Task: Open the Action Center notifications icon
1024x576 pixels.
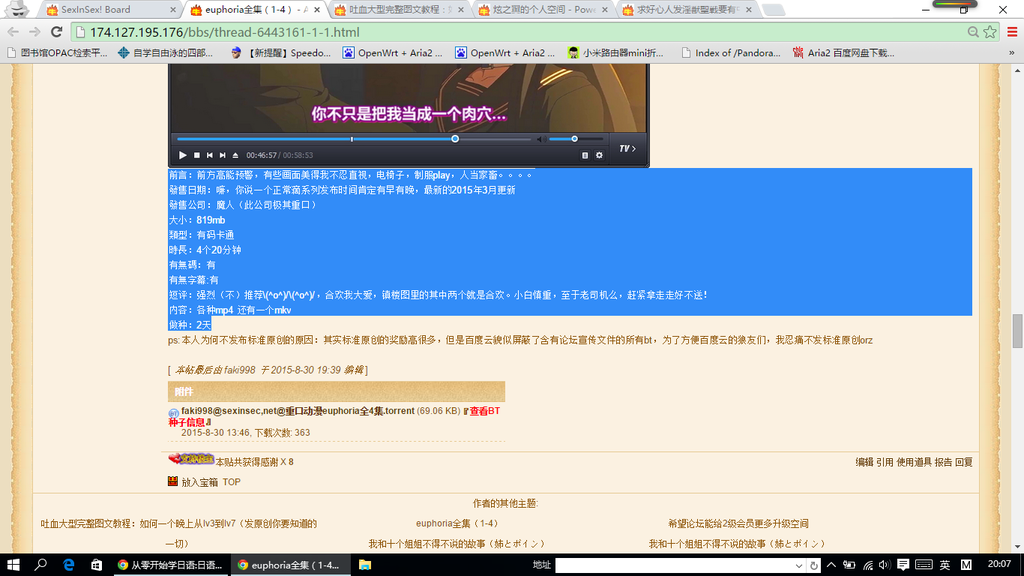Action: click(903, 565)
